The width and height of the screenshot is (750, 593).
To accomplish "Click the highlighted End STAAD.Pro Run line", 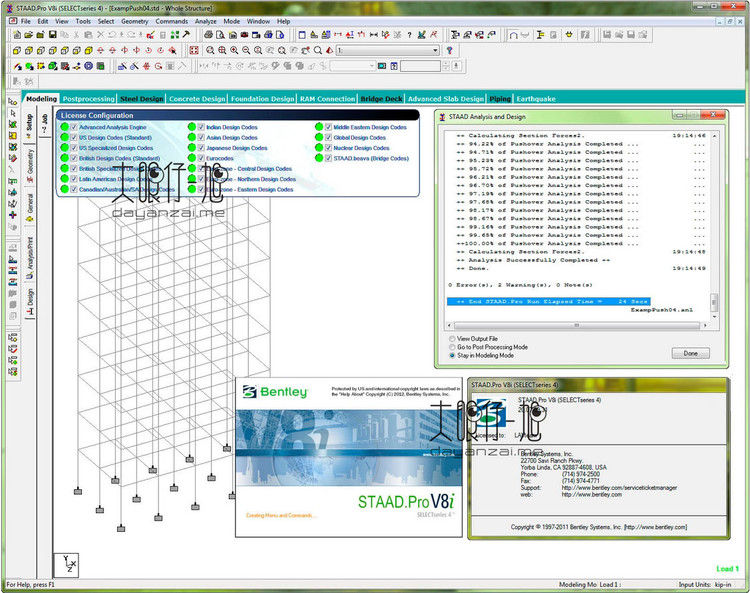I will [549, 302].
